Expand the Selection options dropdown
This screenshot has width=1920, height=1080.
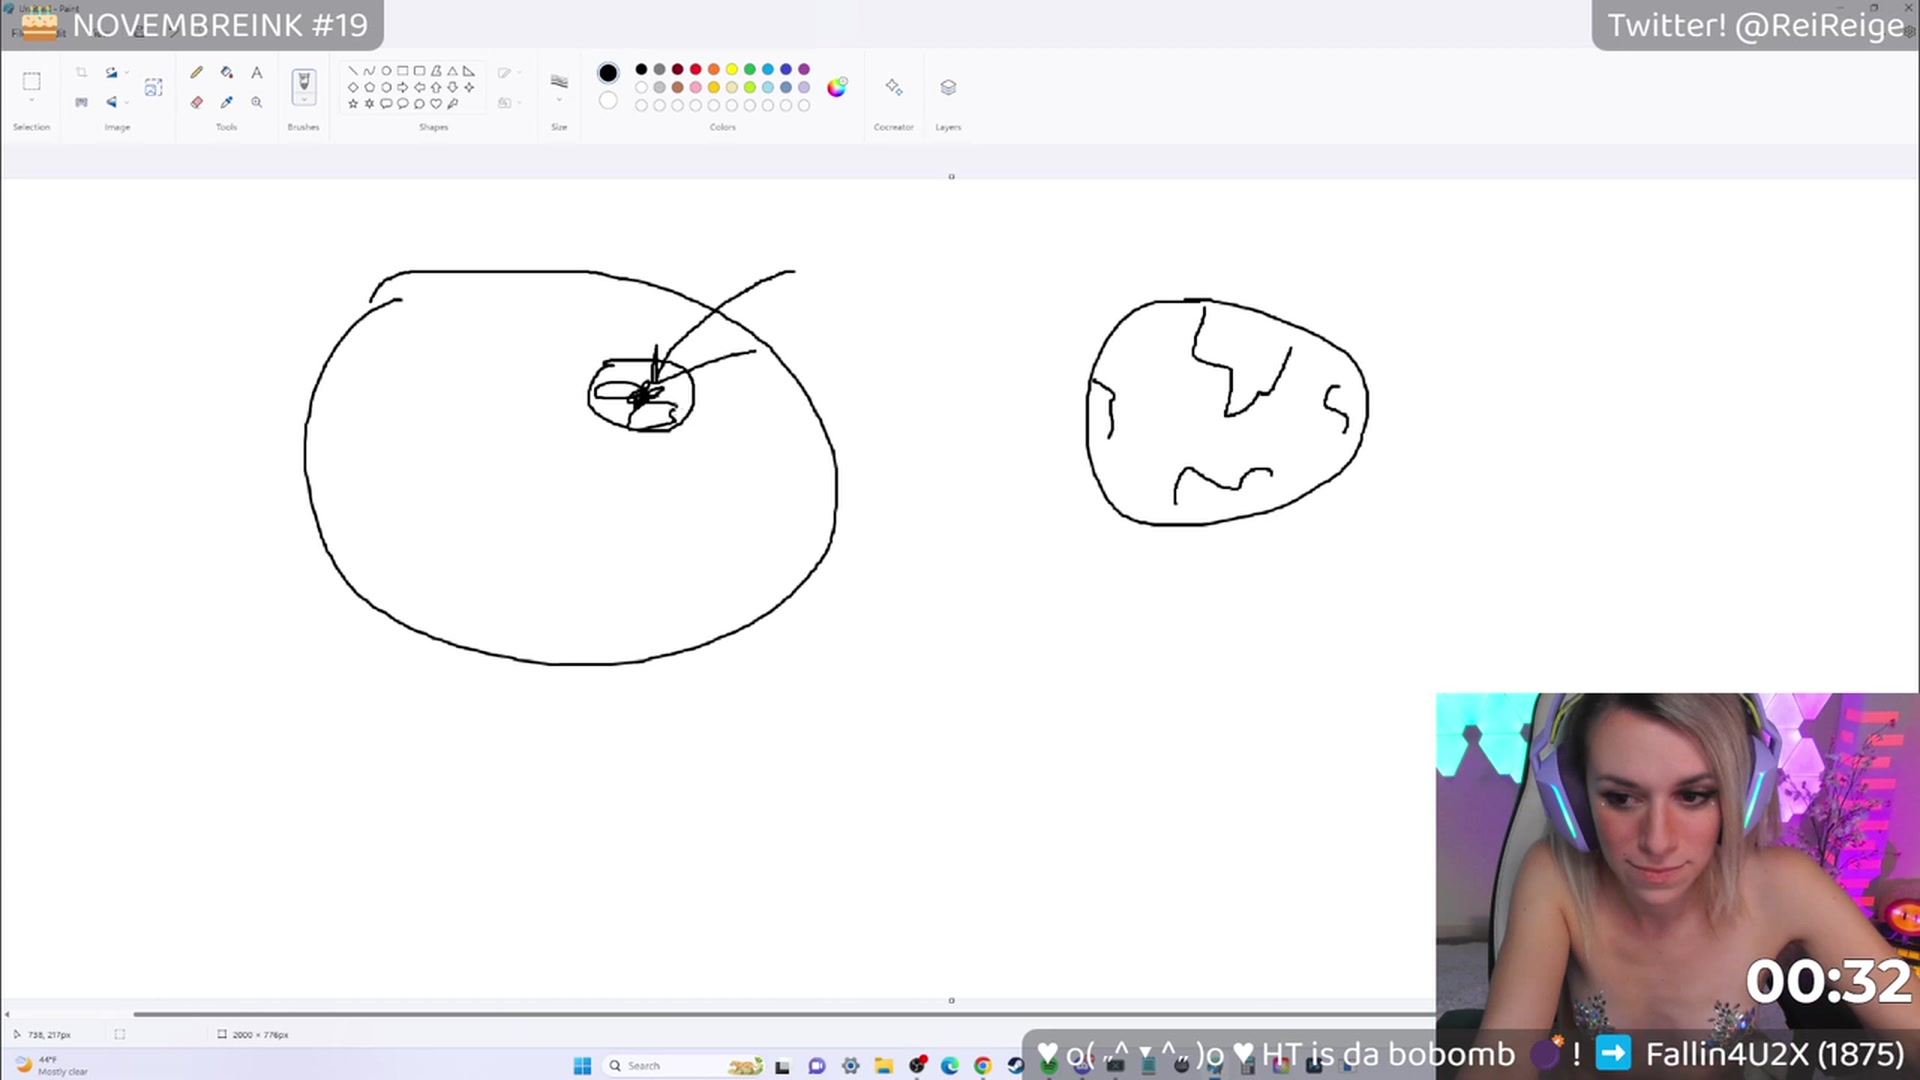pos(31,100)
